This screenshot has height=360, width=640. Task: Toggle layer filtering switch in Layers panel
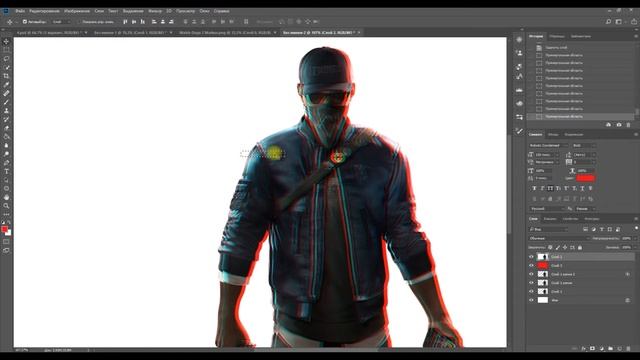(x=636, y=228)
